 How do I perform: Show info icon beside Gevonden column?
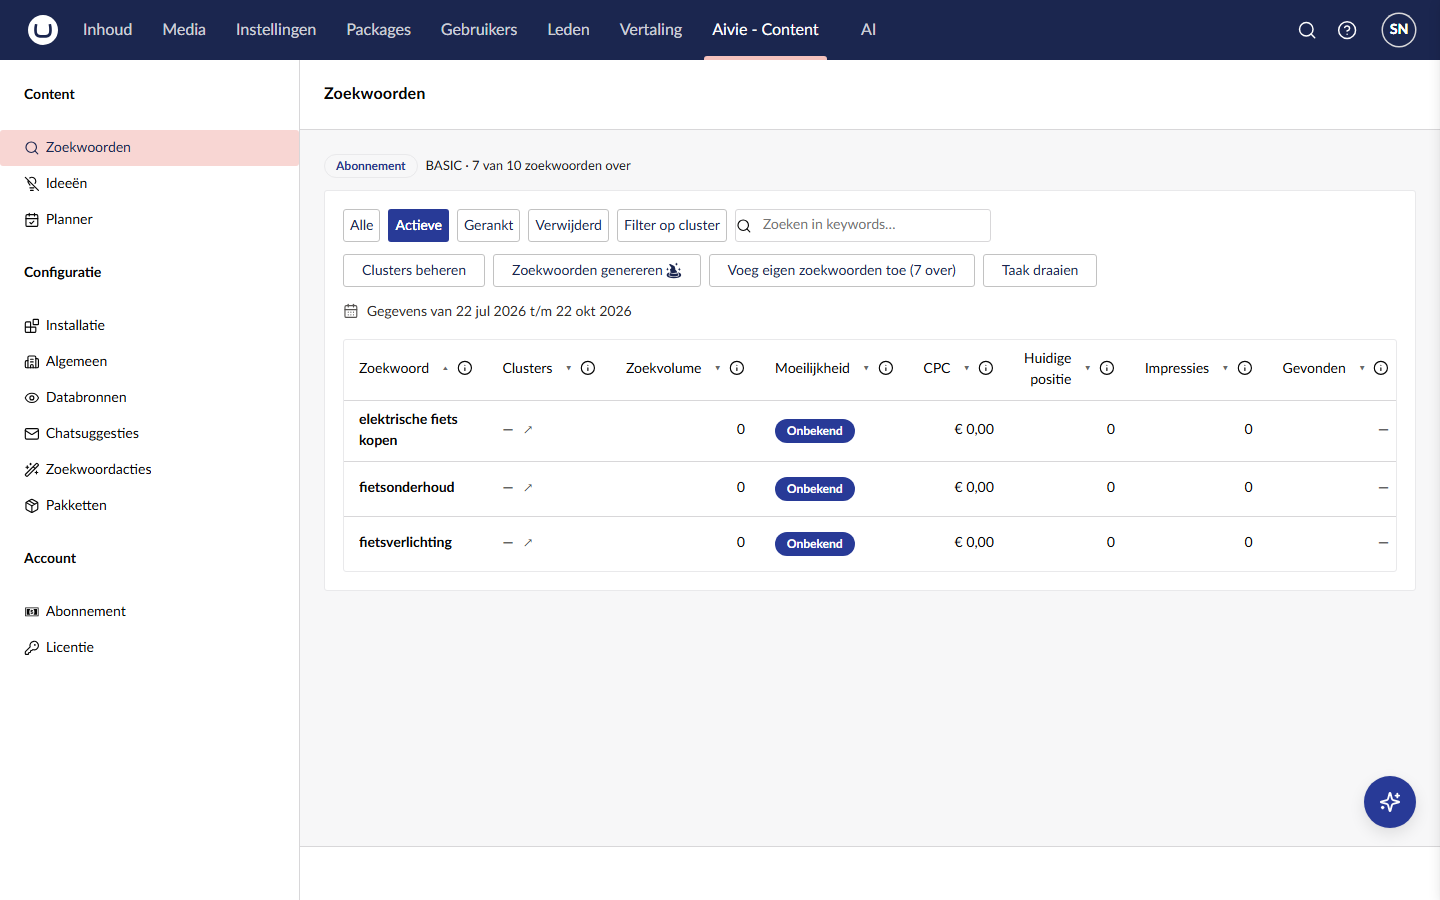click(x=1381, y=368)
